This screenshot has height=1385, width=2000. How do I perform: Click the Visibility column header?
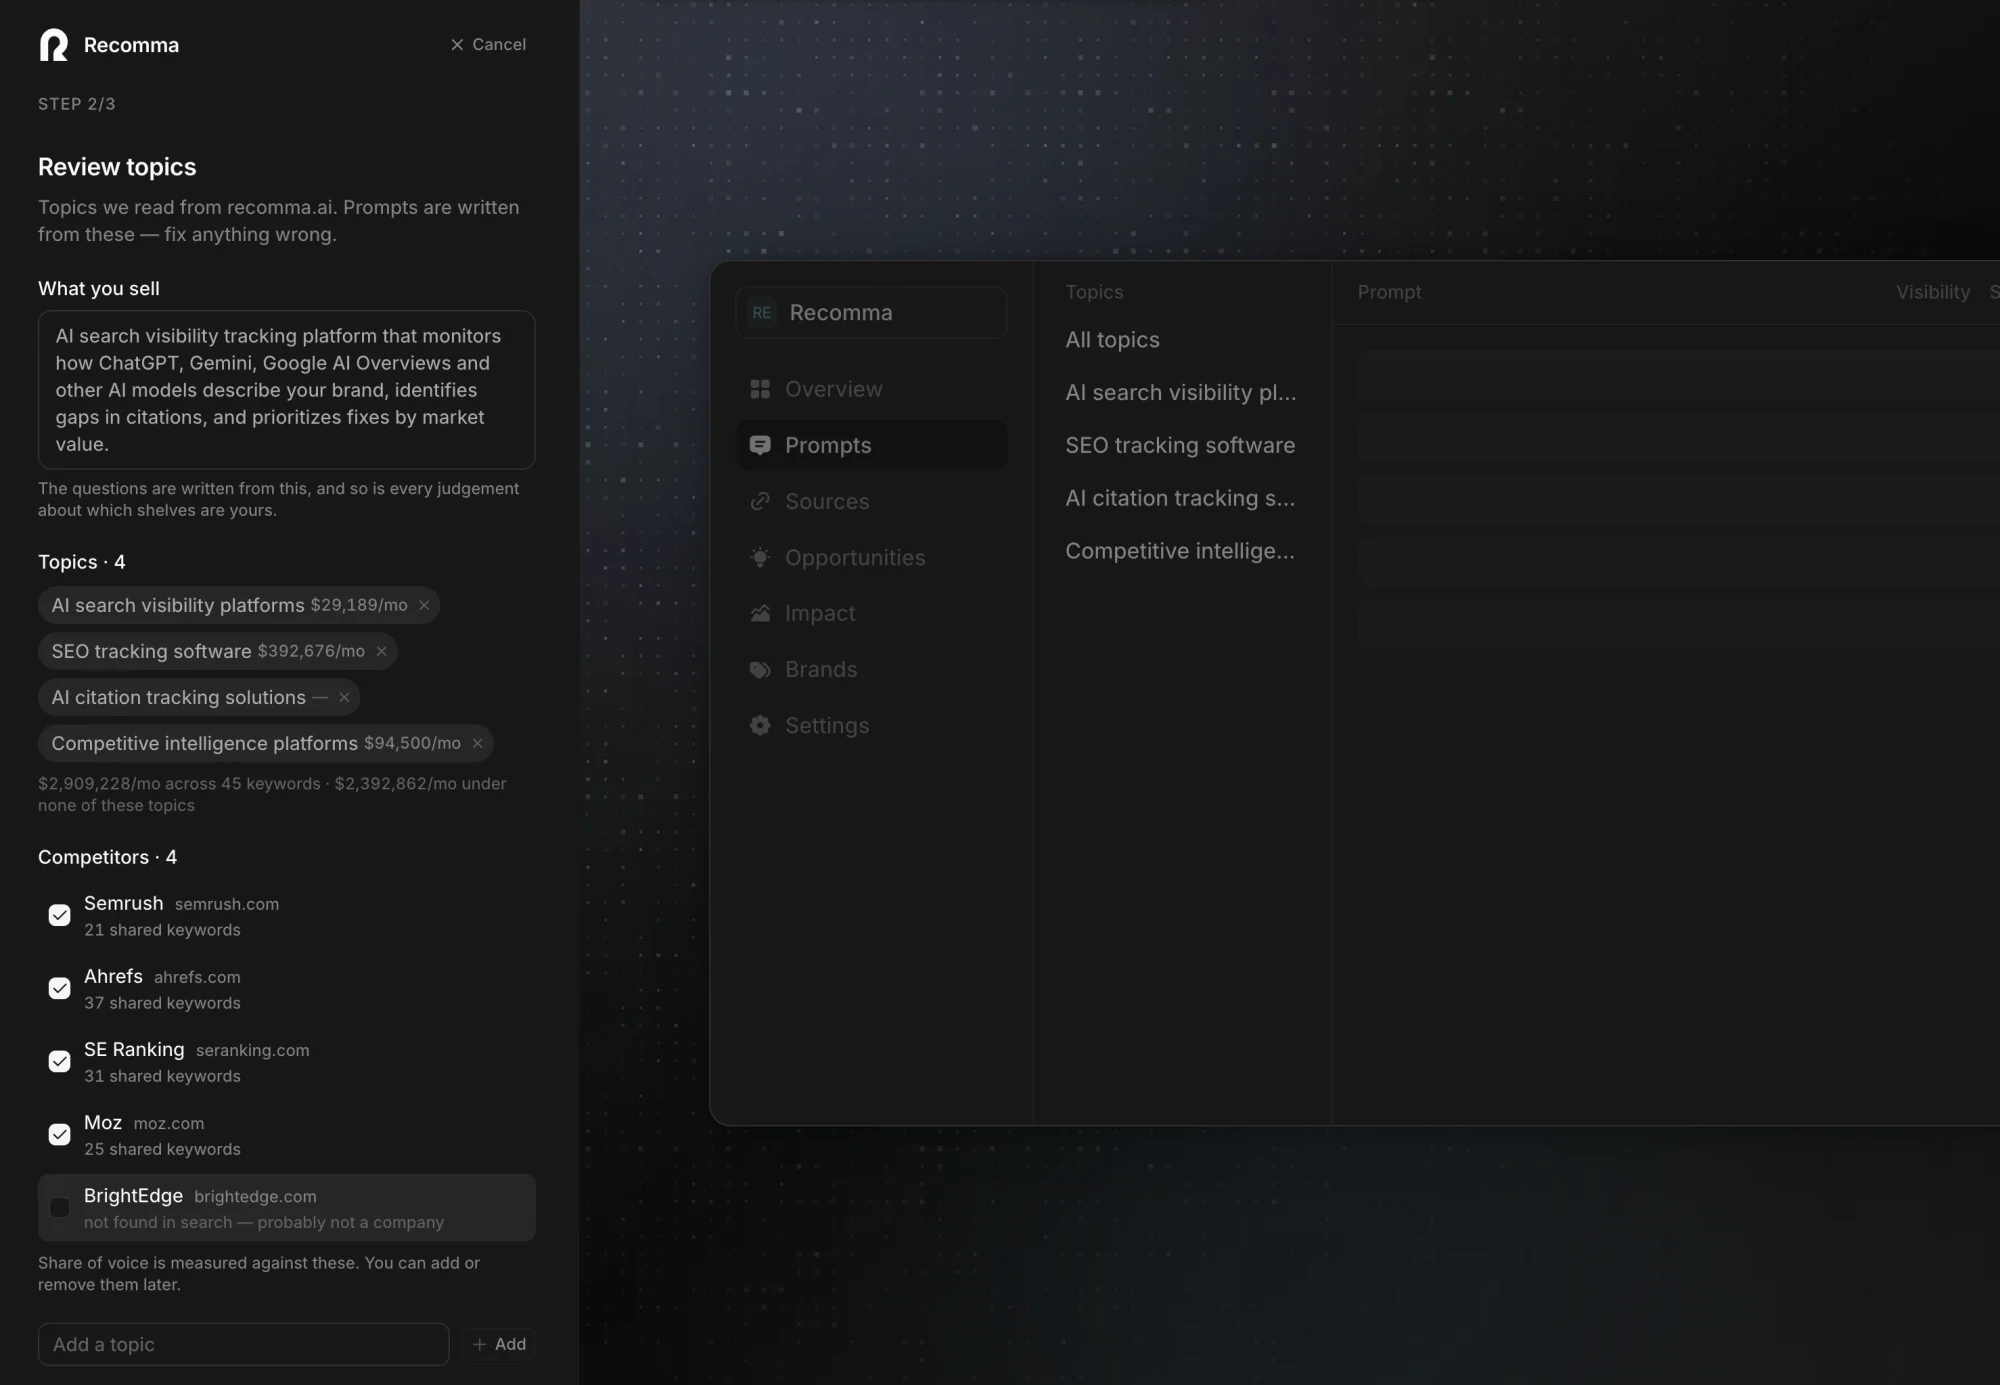pyautogui.click(x=1932, y=292)
